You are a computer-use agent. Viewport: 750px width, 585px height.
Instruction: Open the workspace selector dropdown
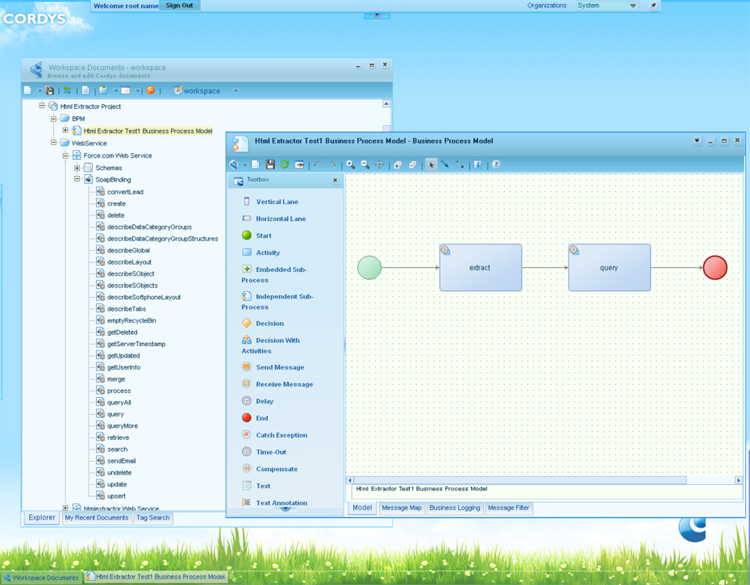236,91
